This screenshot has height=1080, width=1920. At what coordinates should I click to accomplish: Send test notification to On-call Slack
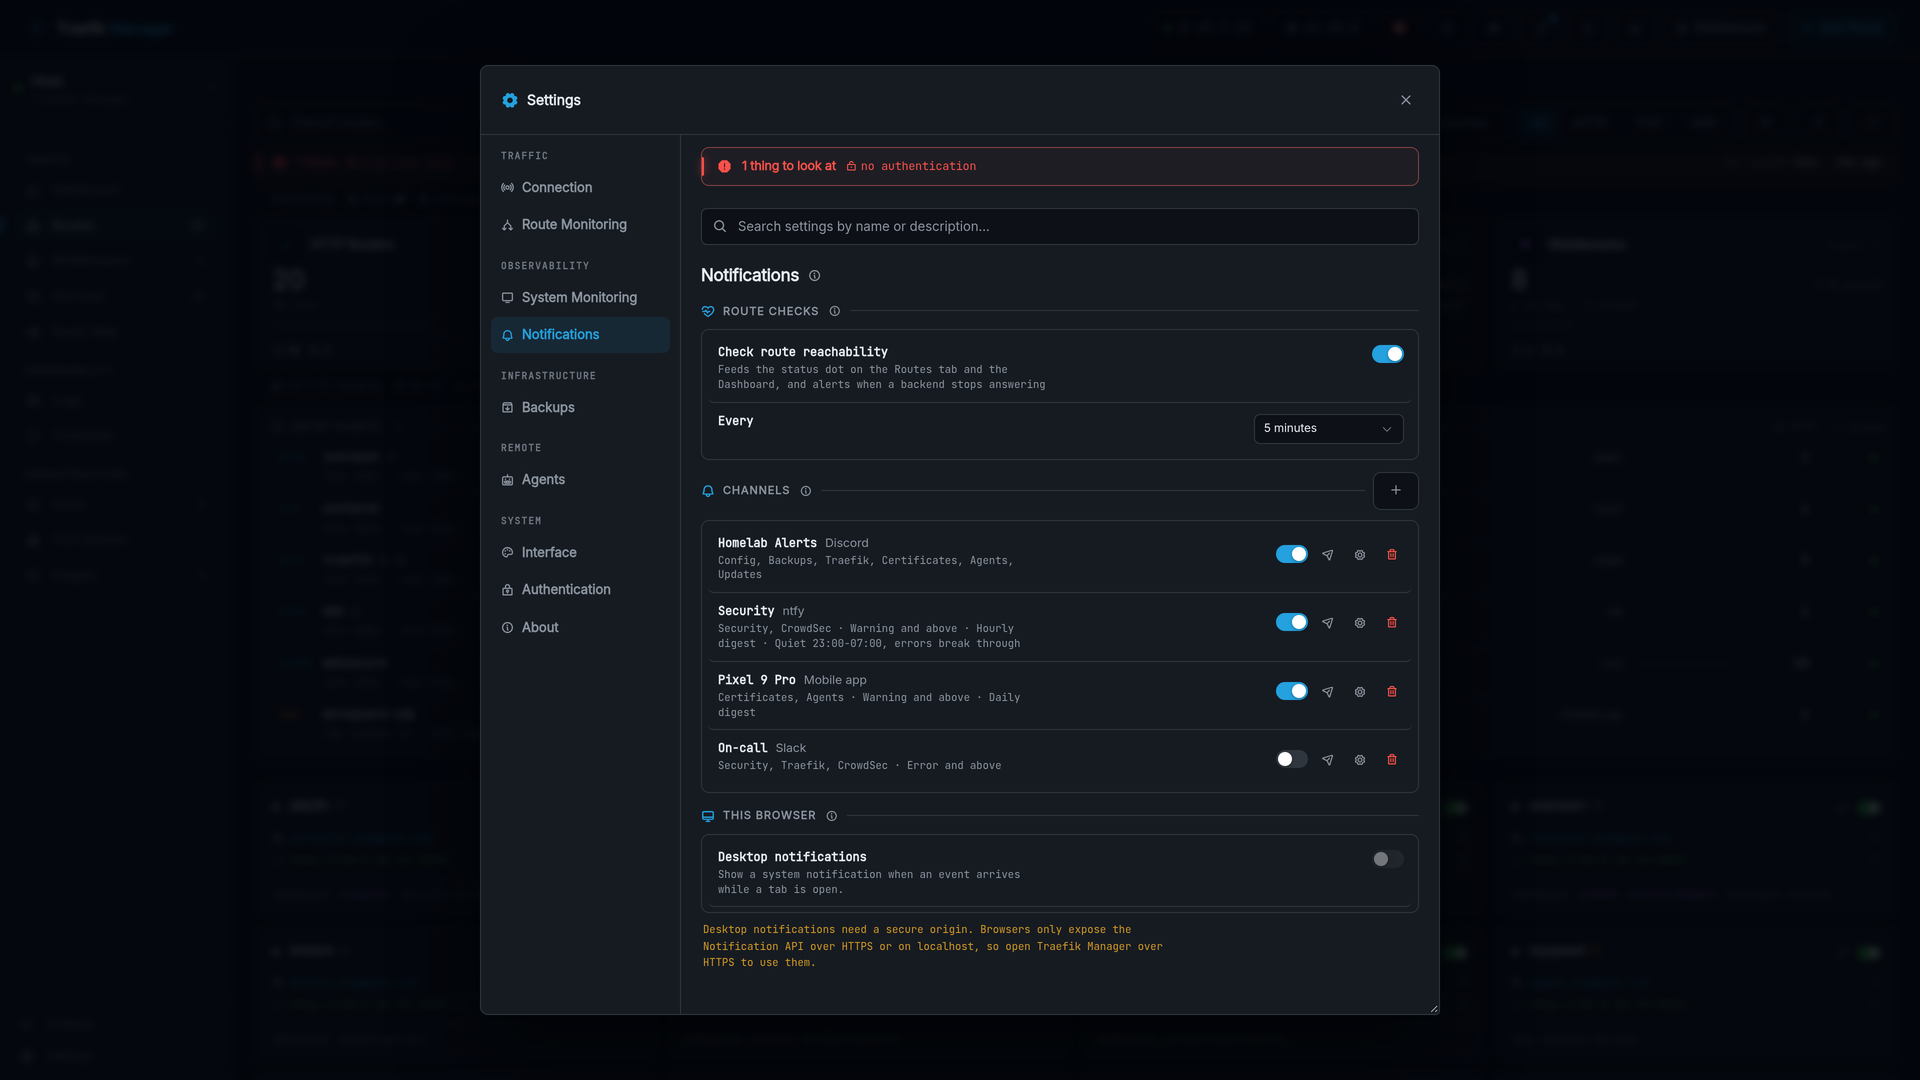point(1327,760)
